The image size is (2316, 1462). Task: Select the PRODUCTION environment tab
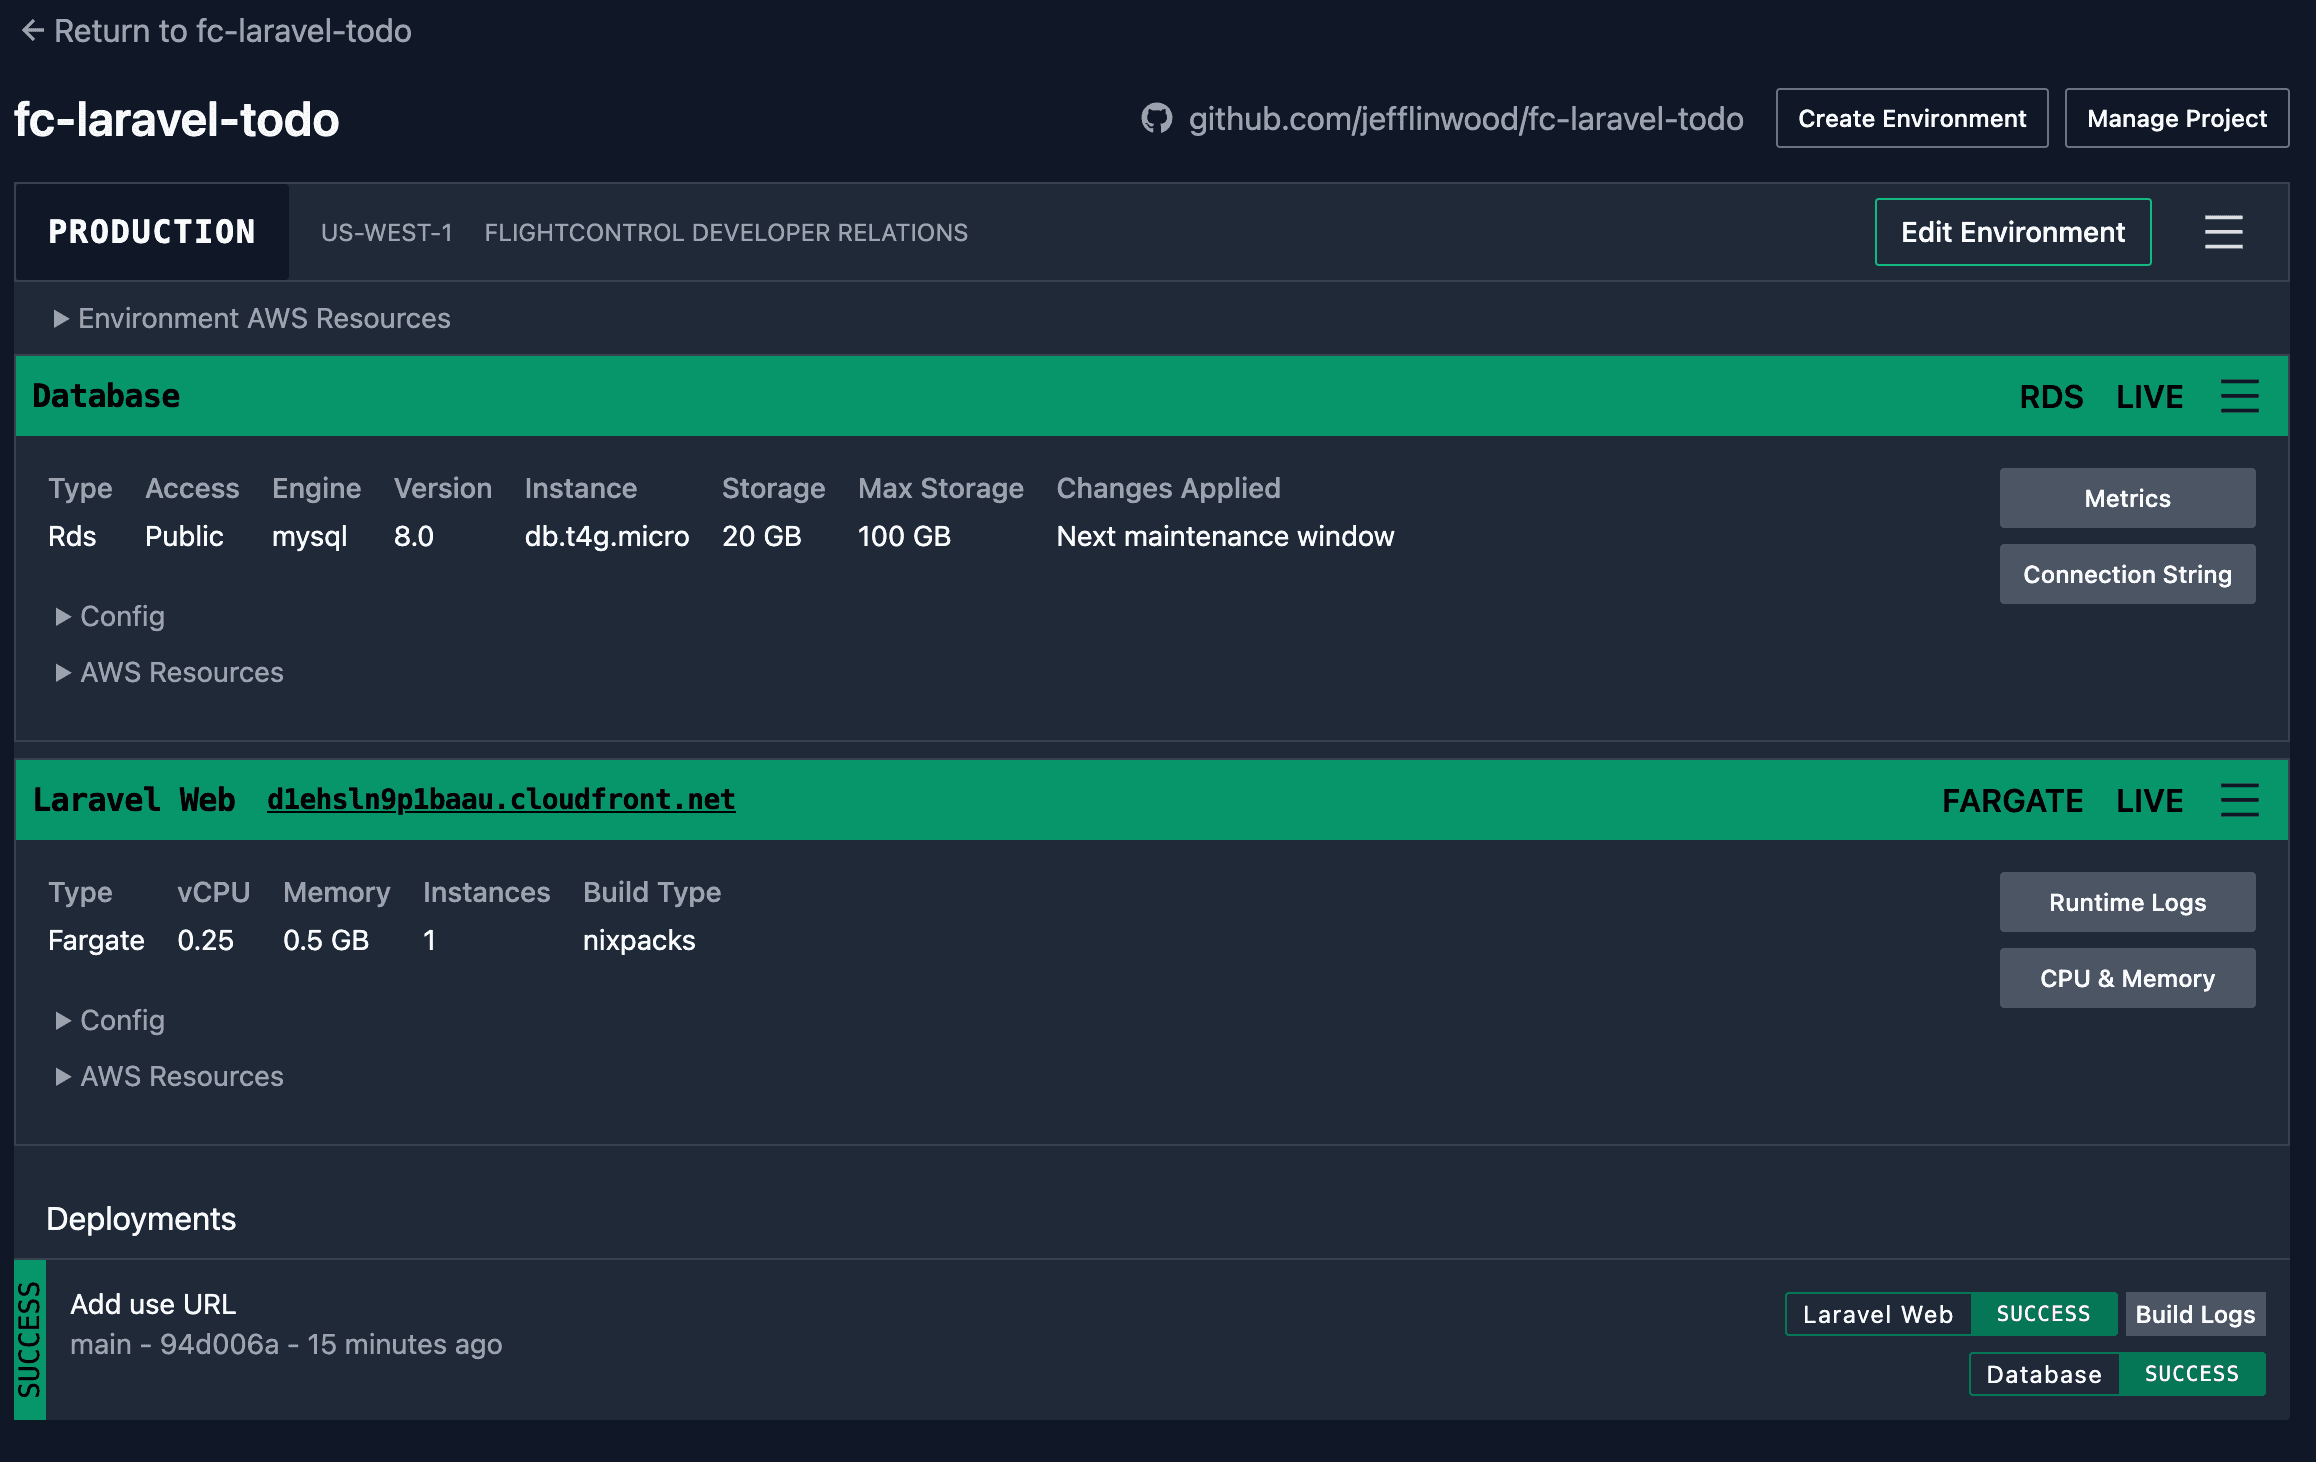coord(152,232)
